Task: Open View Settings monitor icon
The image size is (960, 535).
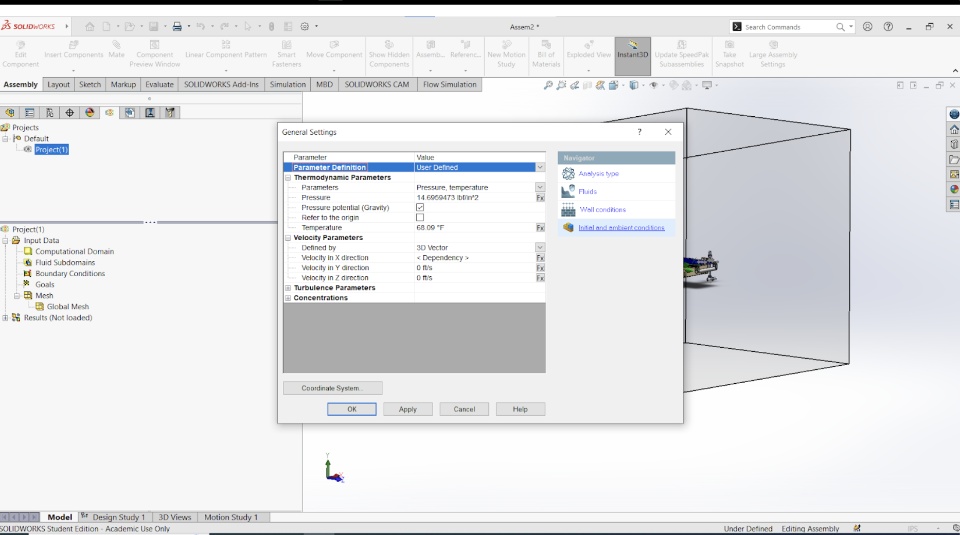Action: (x=707, y=85)
